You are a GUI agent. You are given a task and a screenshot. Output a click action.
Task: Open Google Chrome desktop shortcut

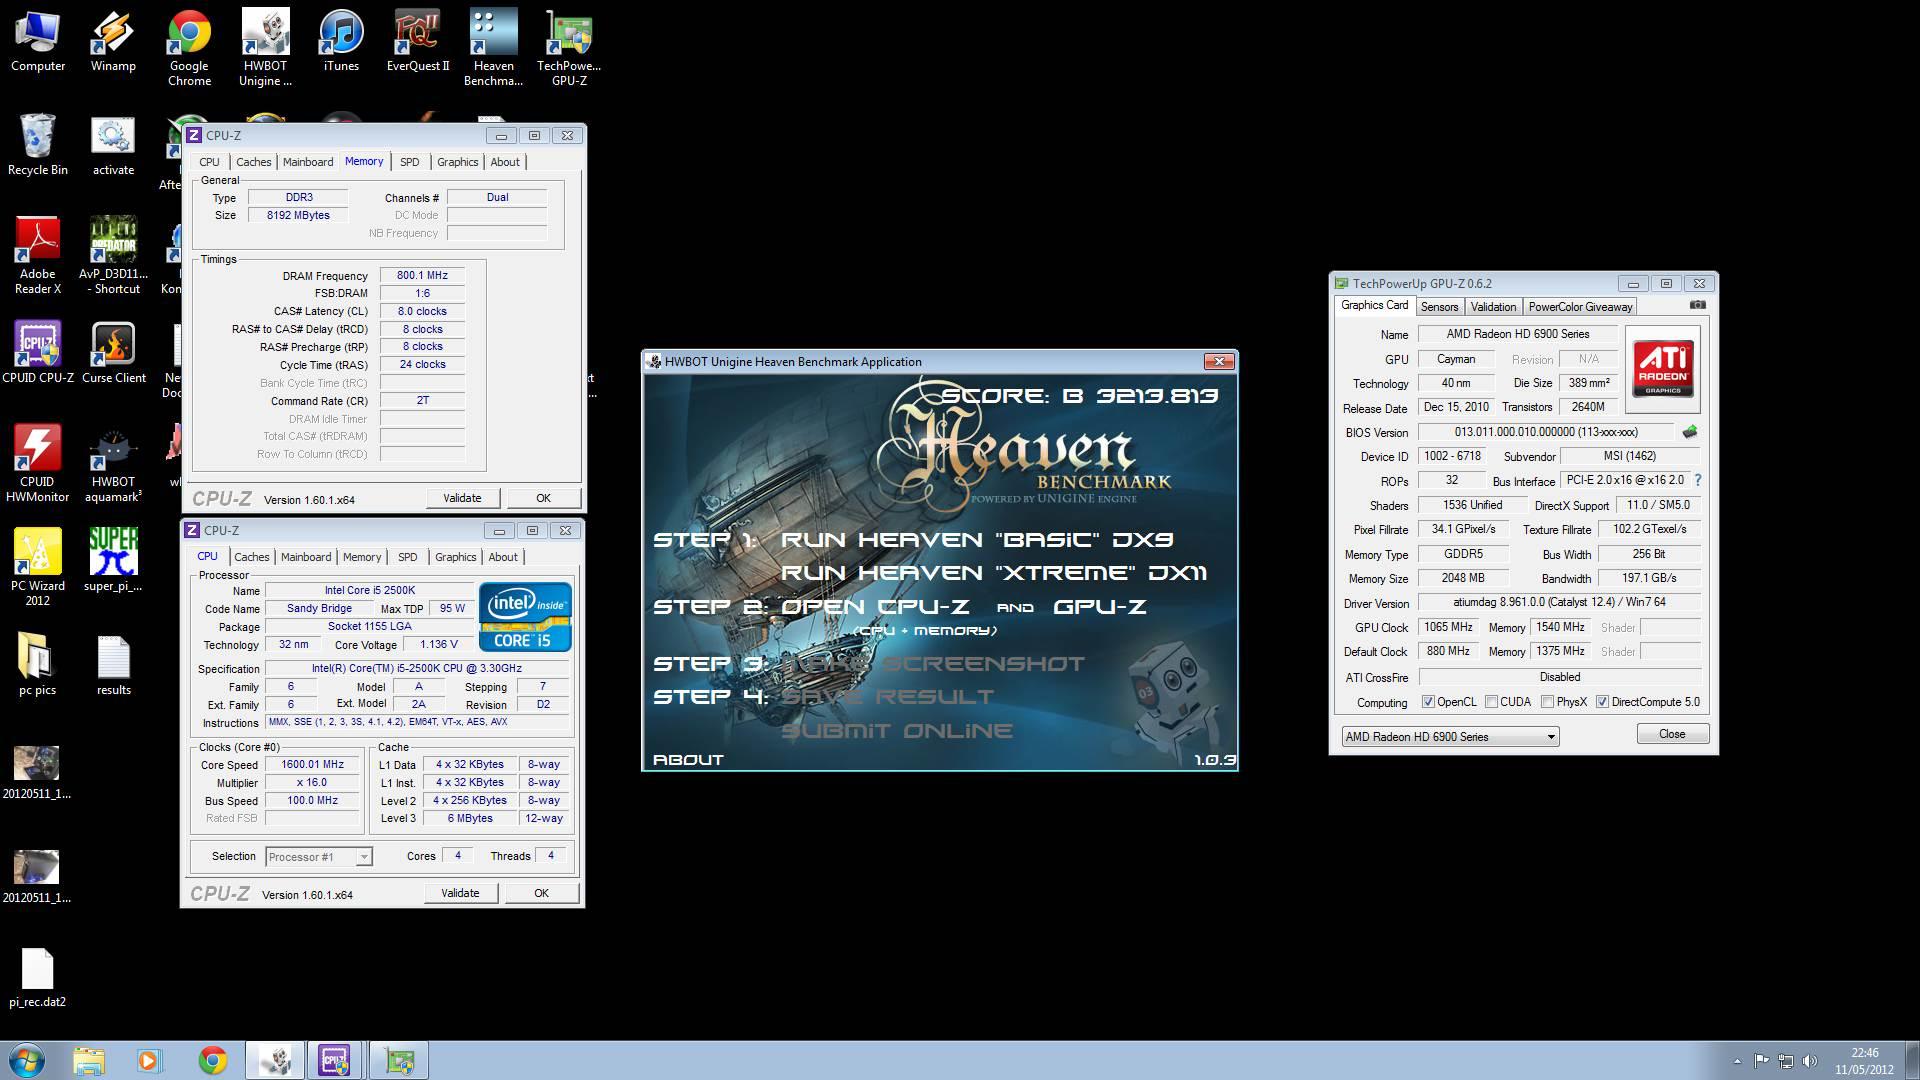[x=189, y=48]
